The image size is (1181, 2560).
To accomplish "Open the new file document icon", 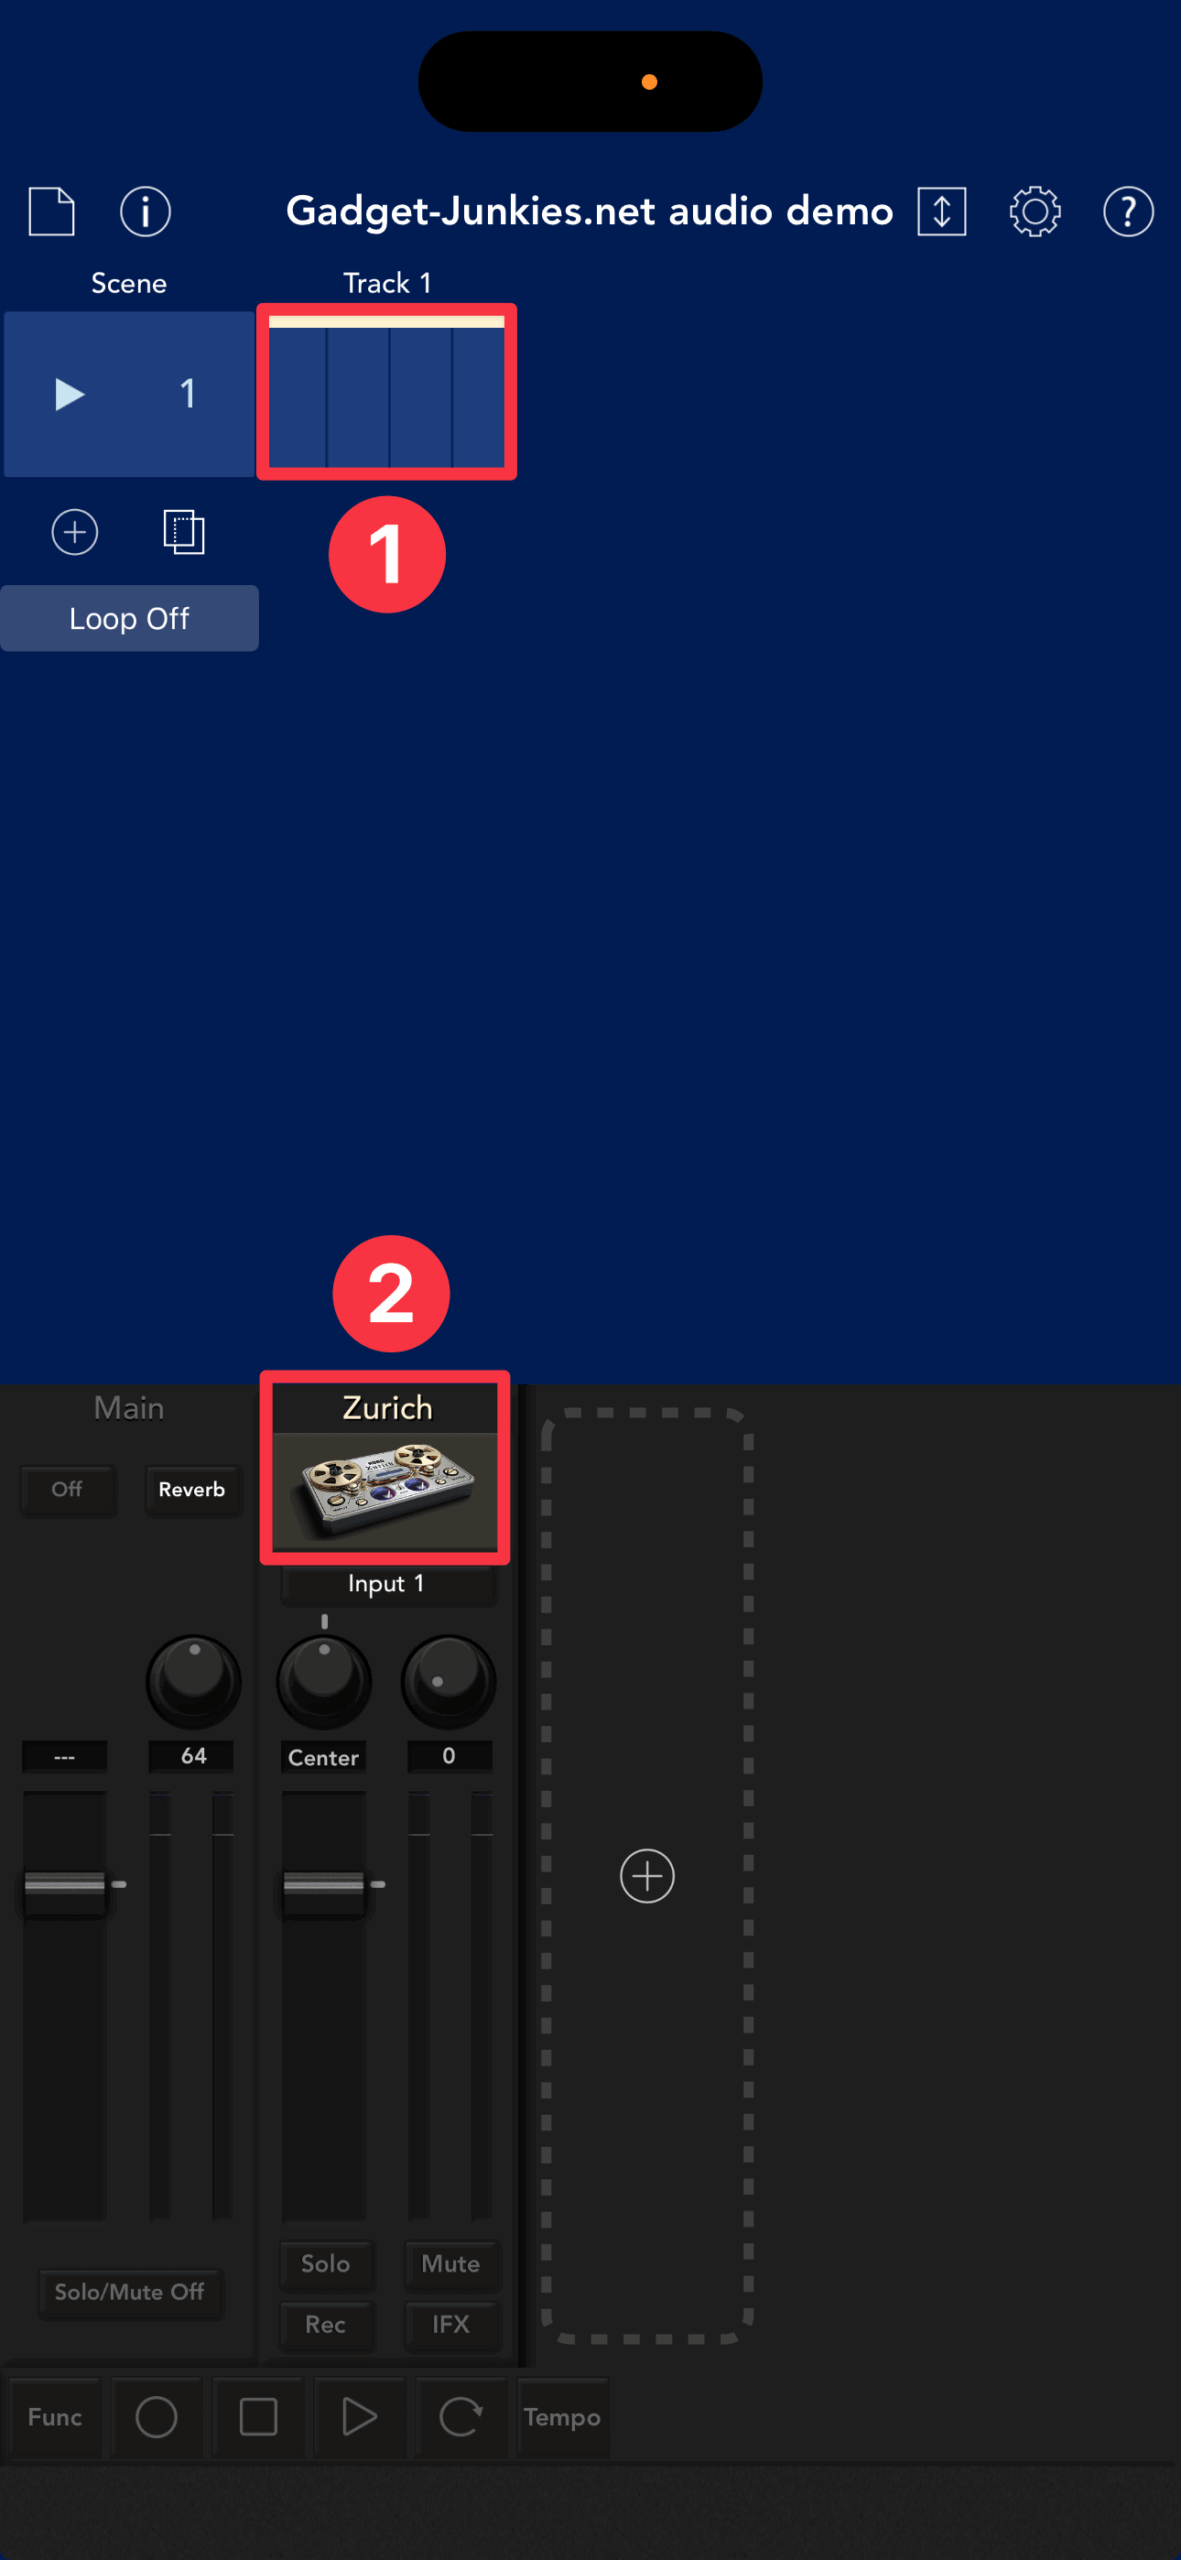I will click(x=52, y=211).
